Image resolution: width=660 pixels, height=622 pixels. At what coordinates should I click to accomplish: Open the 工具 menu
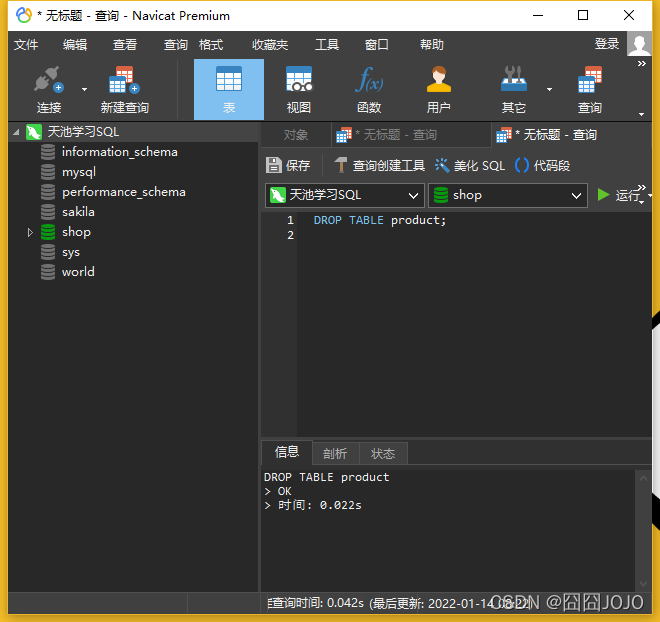coord(327,45)
